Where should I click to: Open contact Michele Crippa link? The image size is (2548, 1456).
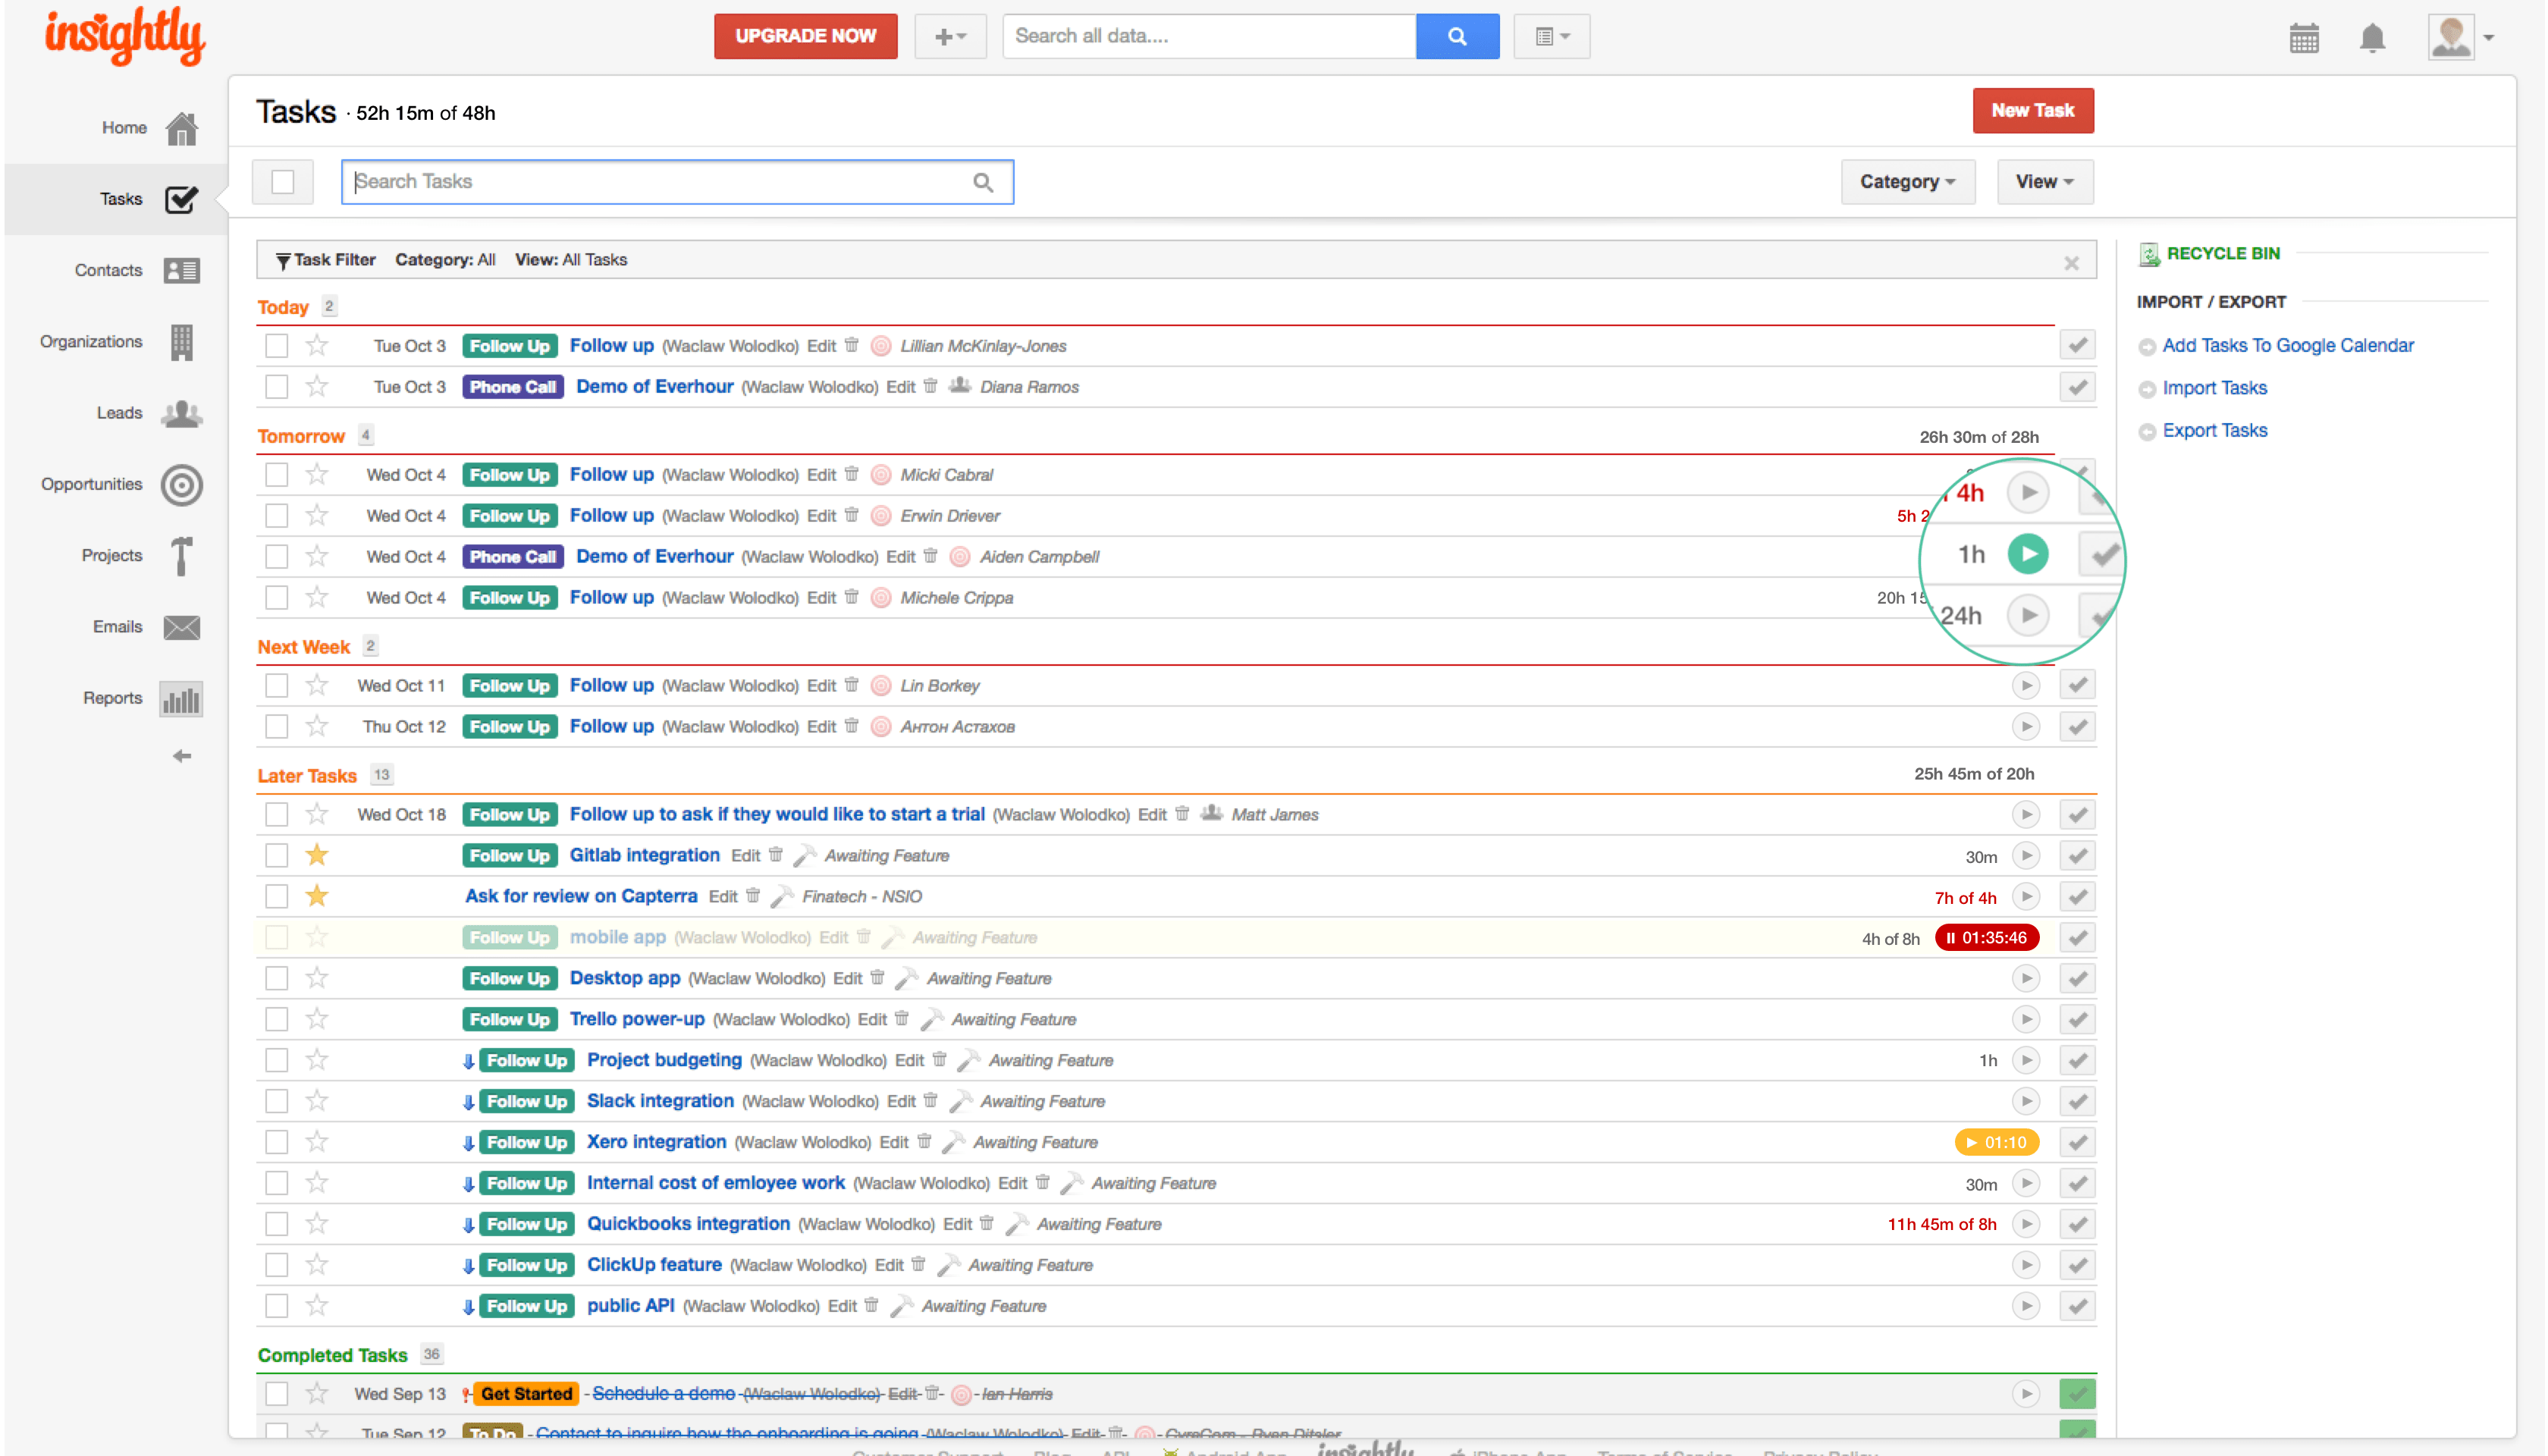[x=956, y=598]
